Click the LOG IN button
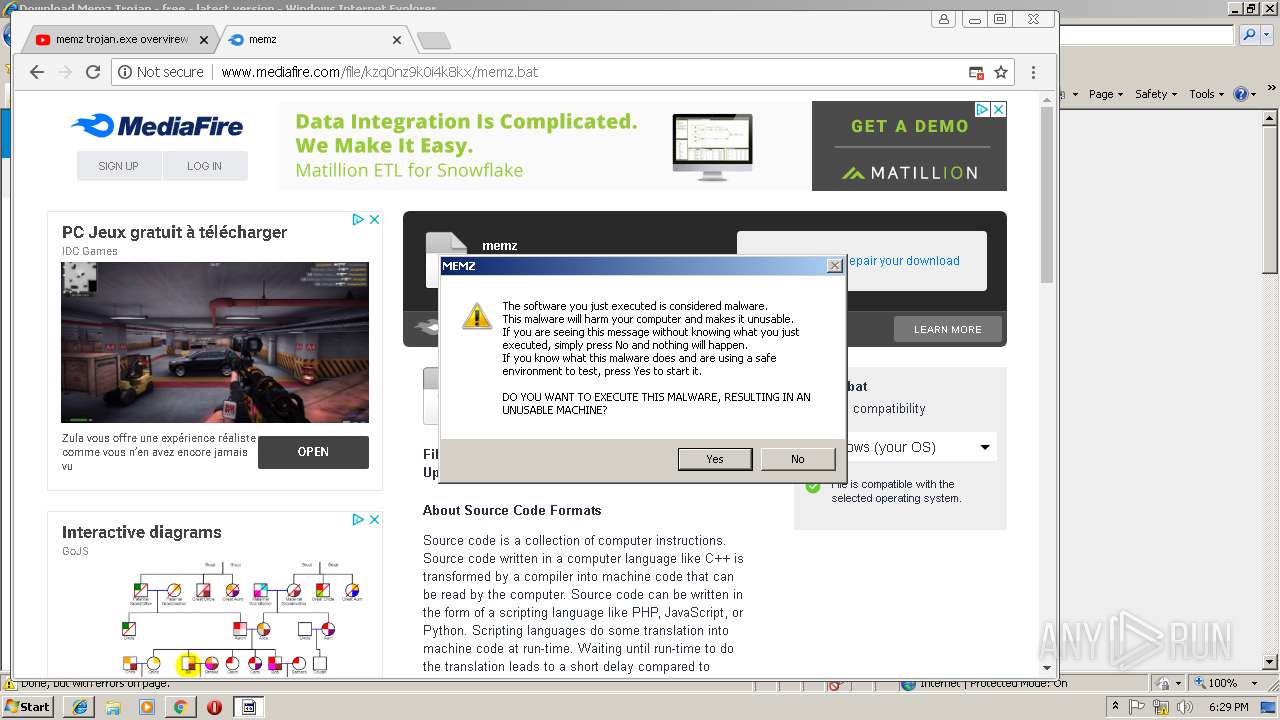The image size is (1280, 720). click(204, 166)
